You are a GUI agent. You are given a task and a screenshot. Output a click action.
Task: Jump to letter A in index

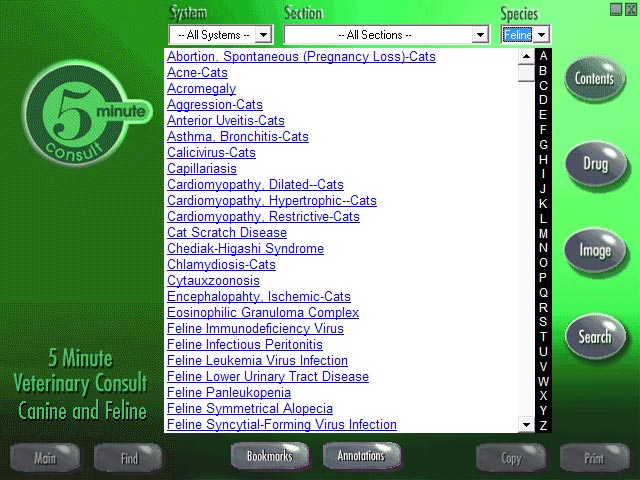[543, 56]
